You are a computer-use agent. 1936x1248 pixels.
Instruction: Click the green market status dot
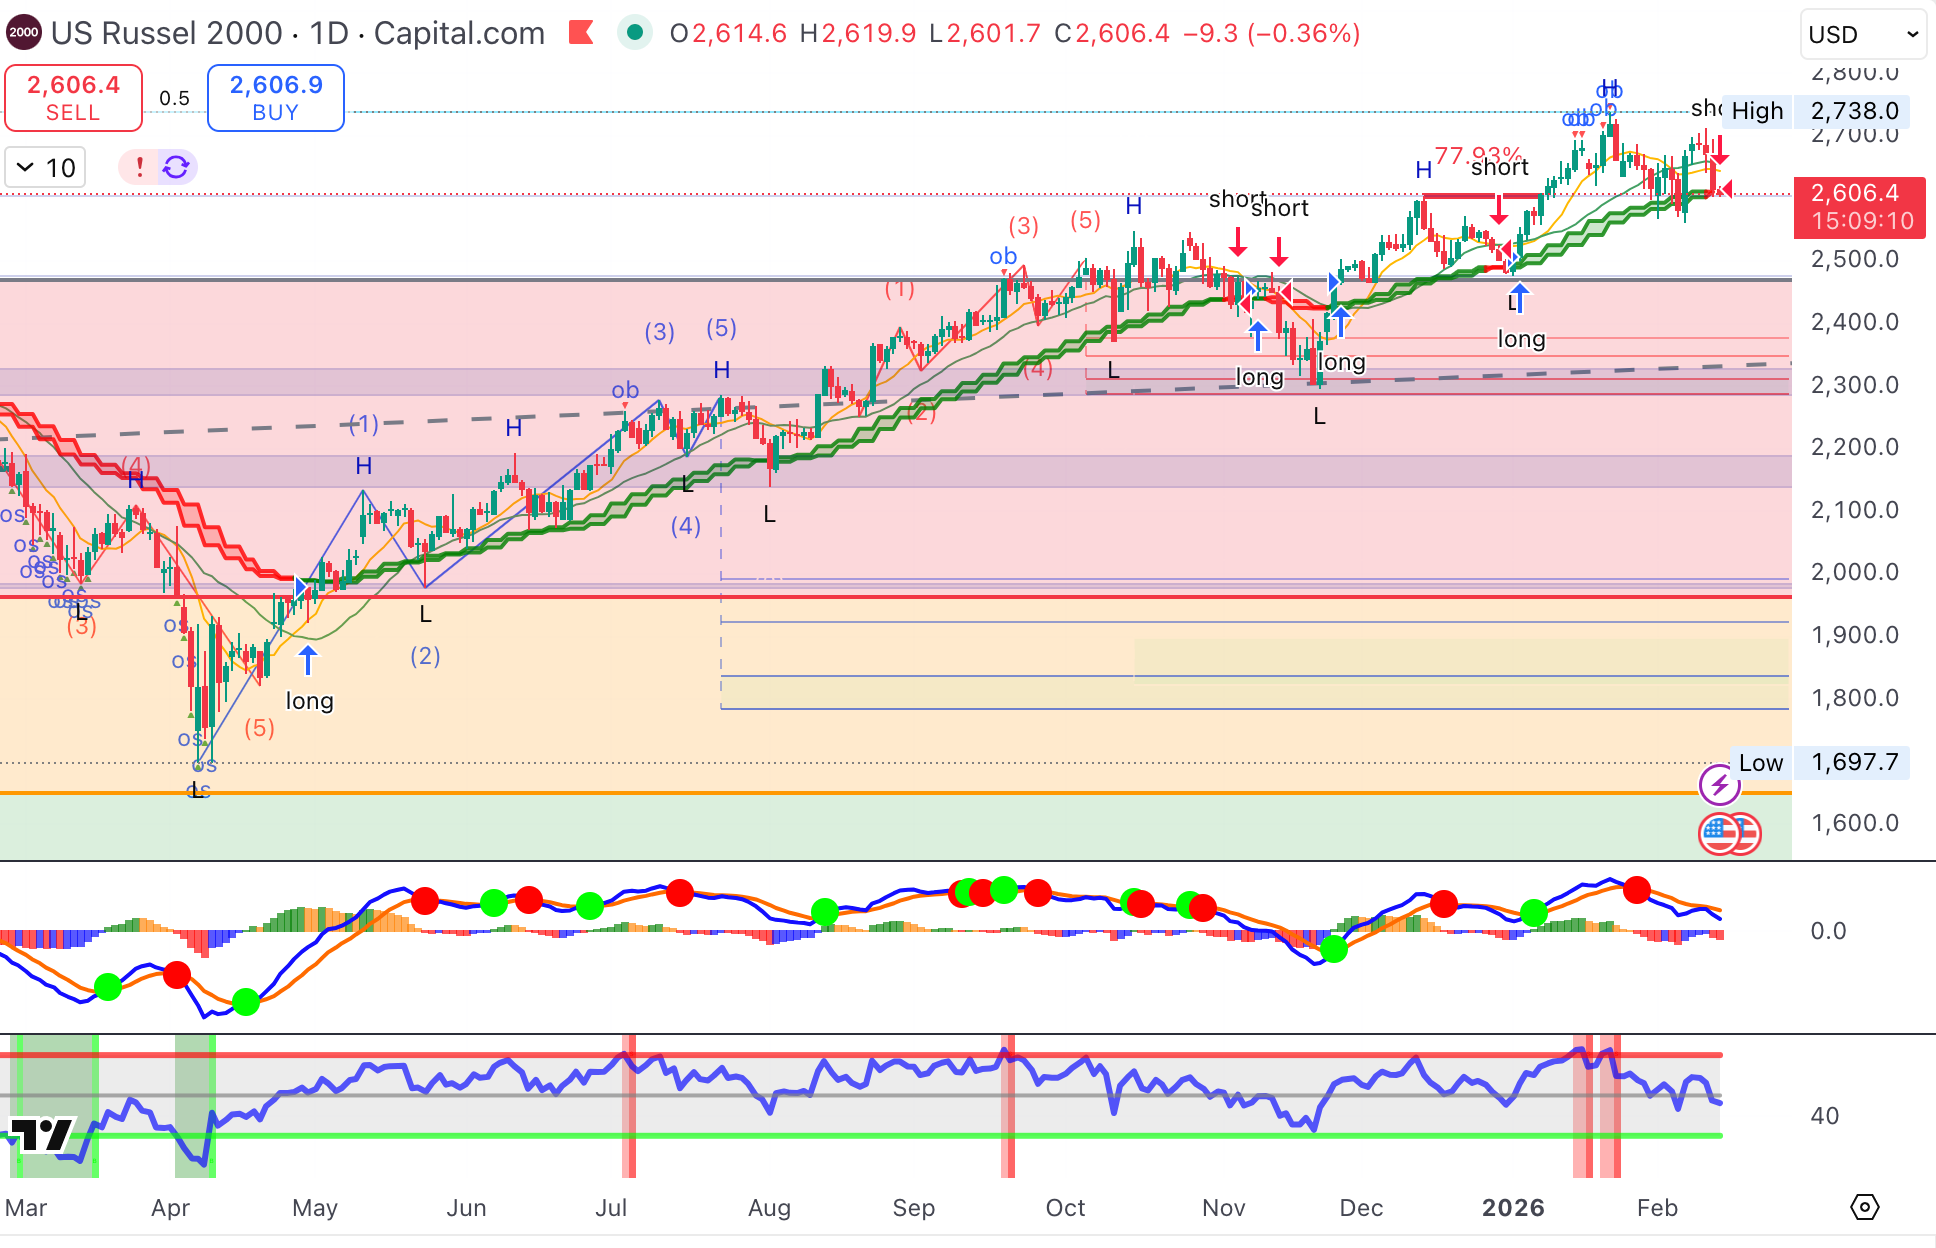click(x=634, y=33)
